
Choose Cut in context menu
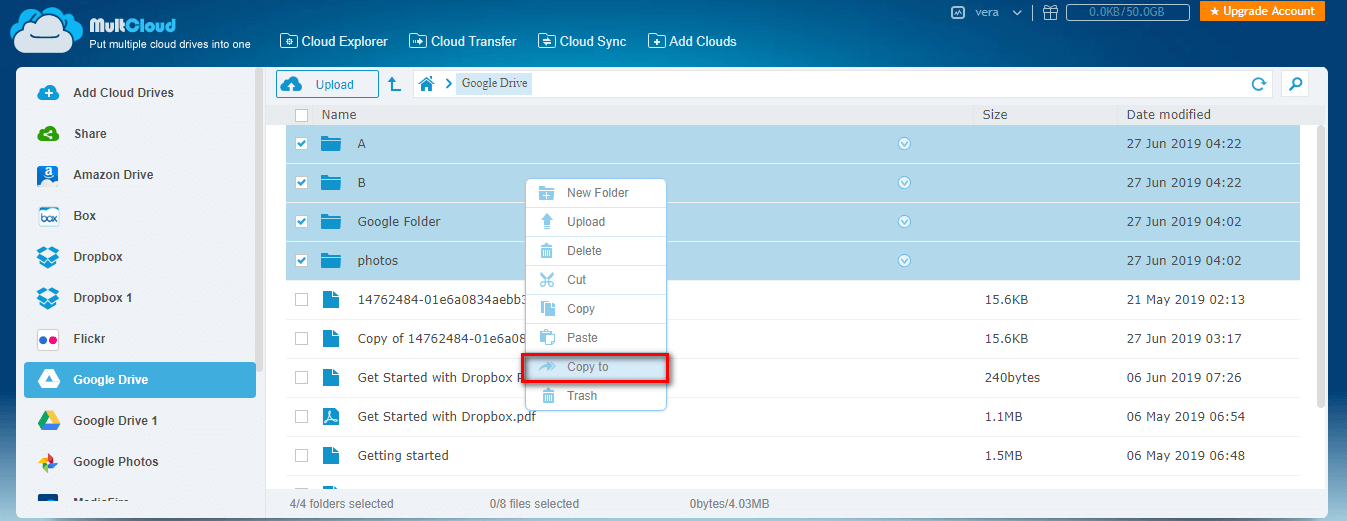point(596,280)
